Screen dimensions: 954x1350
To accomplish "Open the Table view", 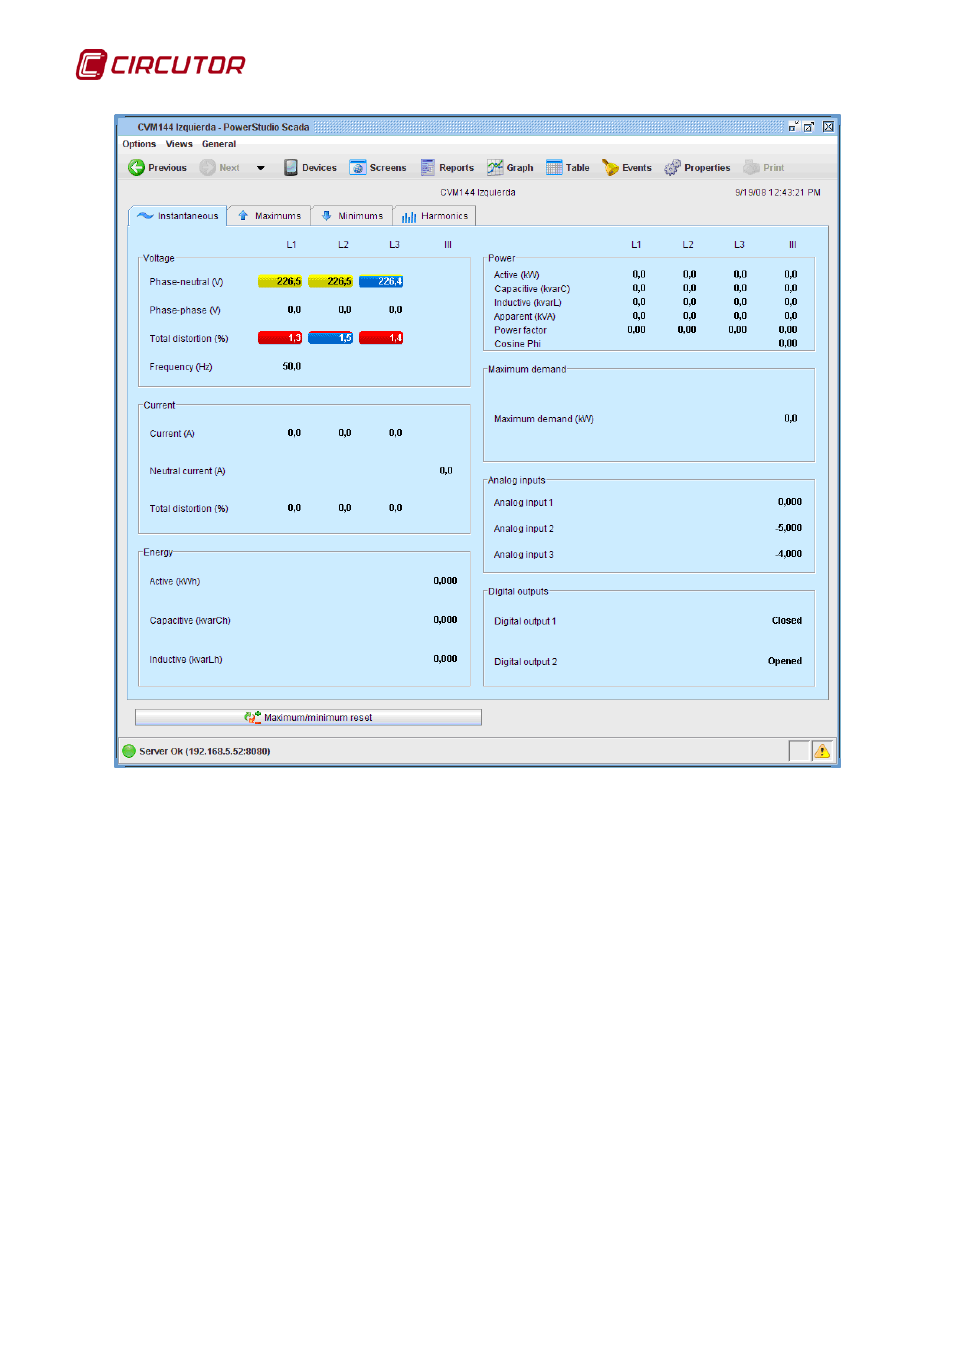I will click(x=568, y=168).
